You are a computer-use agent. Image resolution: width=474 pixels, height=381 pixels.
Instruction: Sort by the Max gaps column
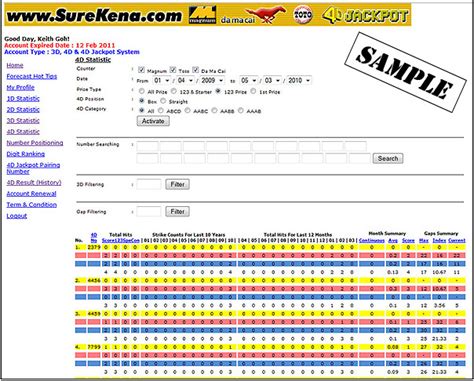point(424,240)
